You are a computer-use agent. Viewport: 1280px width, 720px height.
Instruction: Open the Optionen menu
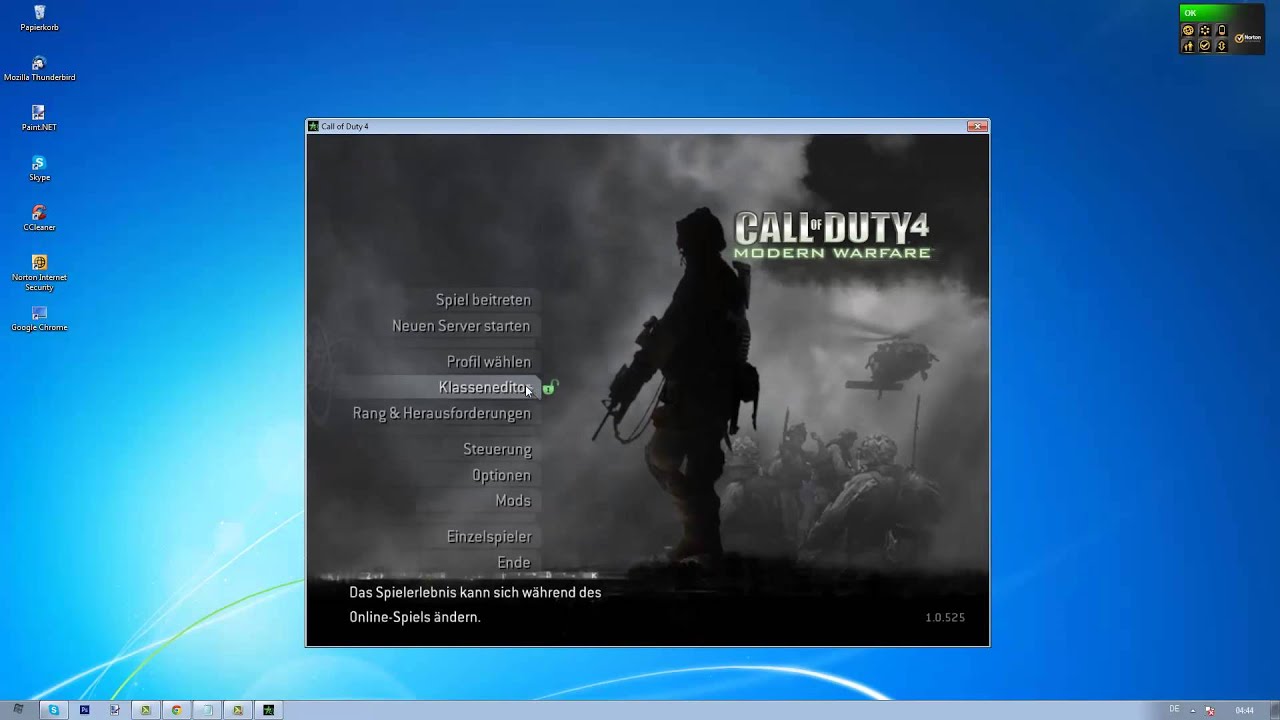[501, 475]
